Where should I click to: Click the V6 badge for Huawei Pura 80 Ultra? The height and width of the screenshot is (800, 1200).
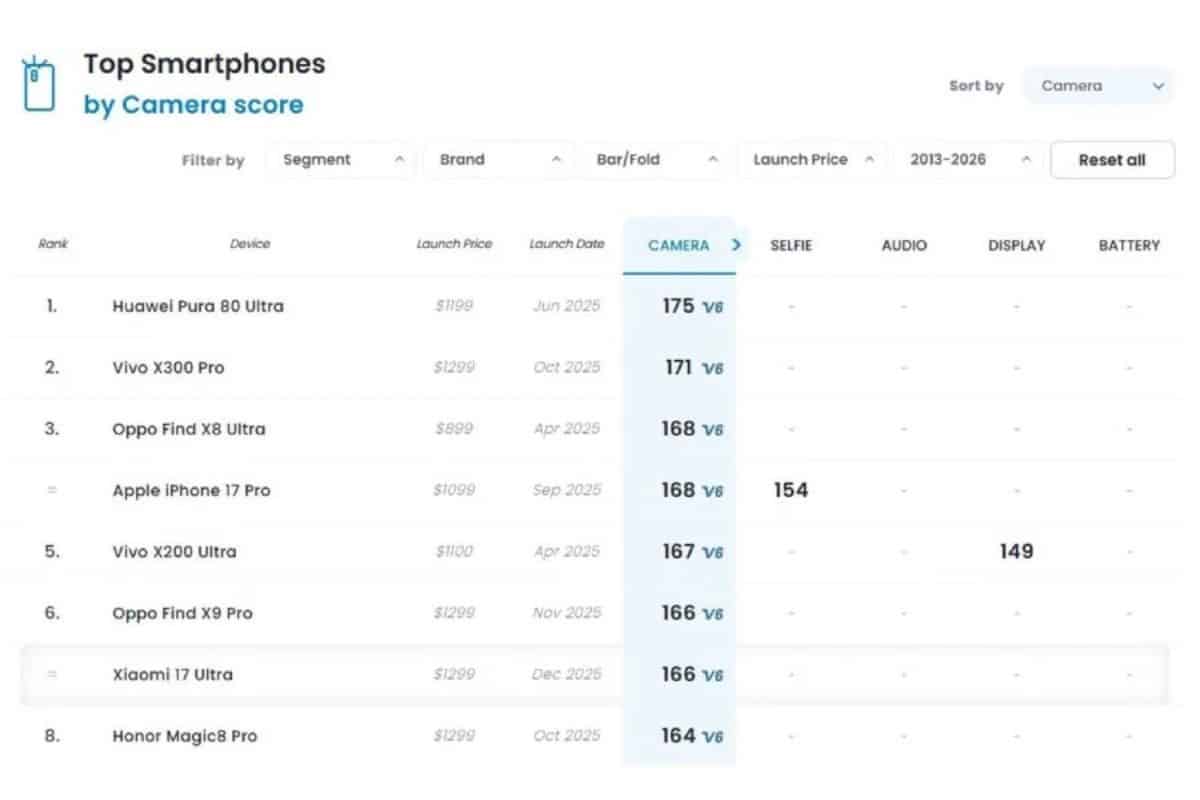pyautogui.click(x=712, y=307)
